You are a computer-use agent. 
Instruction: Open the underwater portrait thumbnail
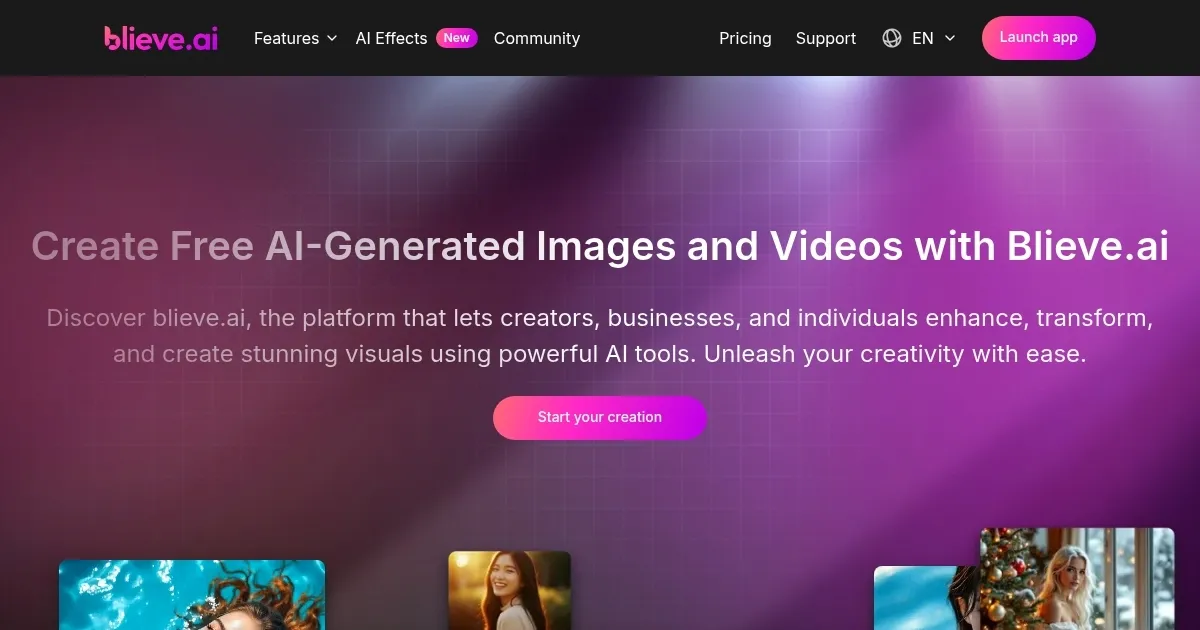click(x=191, y=598)
